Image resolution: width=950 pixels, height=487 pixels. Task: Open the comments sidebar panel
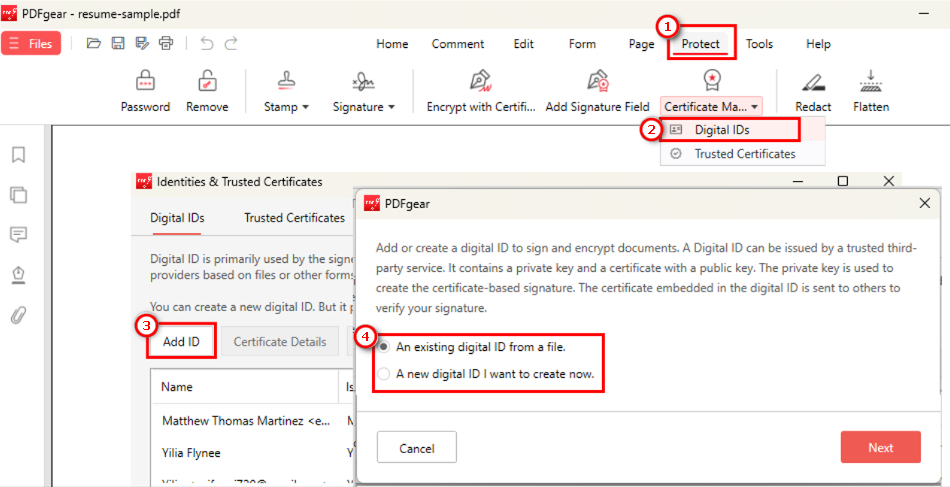pyautogui.click(x=19, y=234)
